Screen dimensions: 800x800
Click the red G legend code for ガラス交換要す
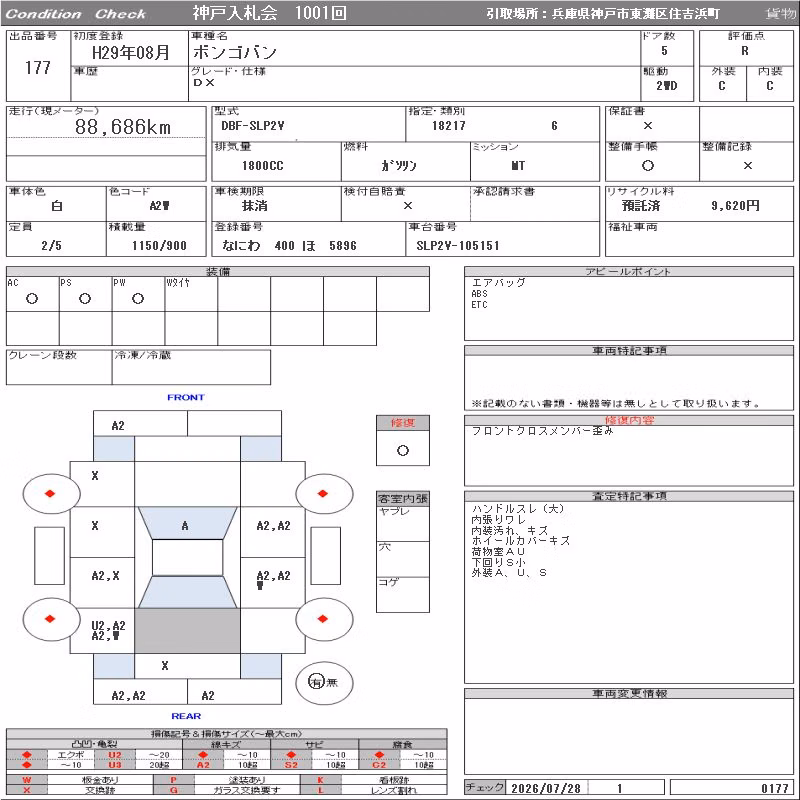(x=173, y=790)
